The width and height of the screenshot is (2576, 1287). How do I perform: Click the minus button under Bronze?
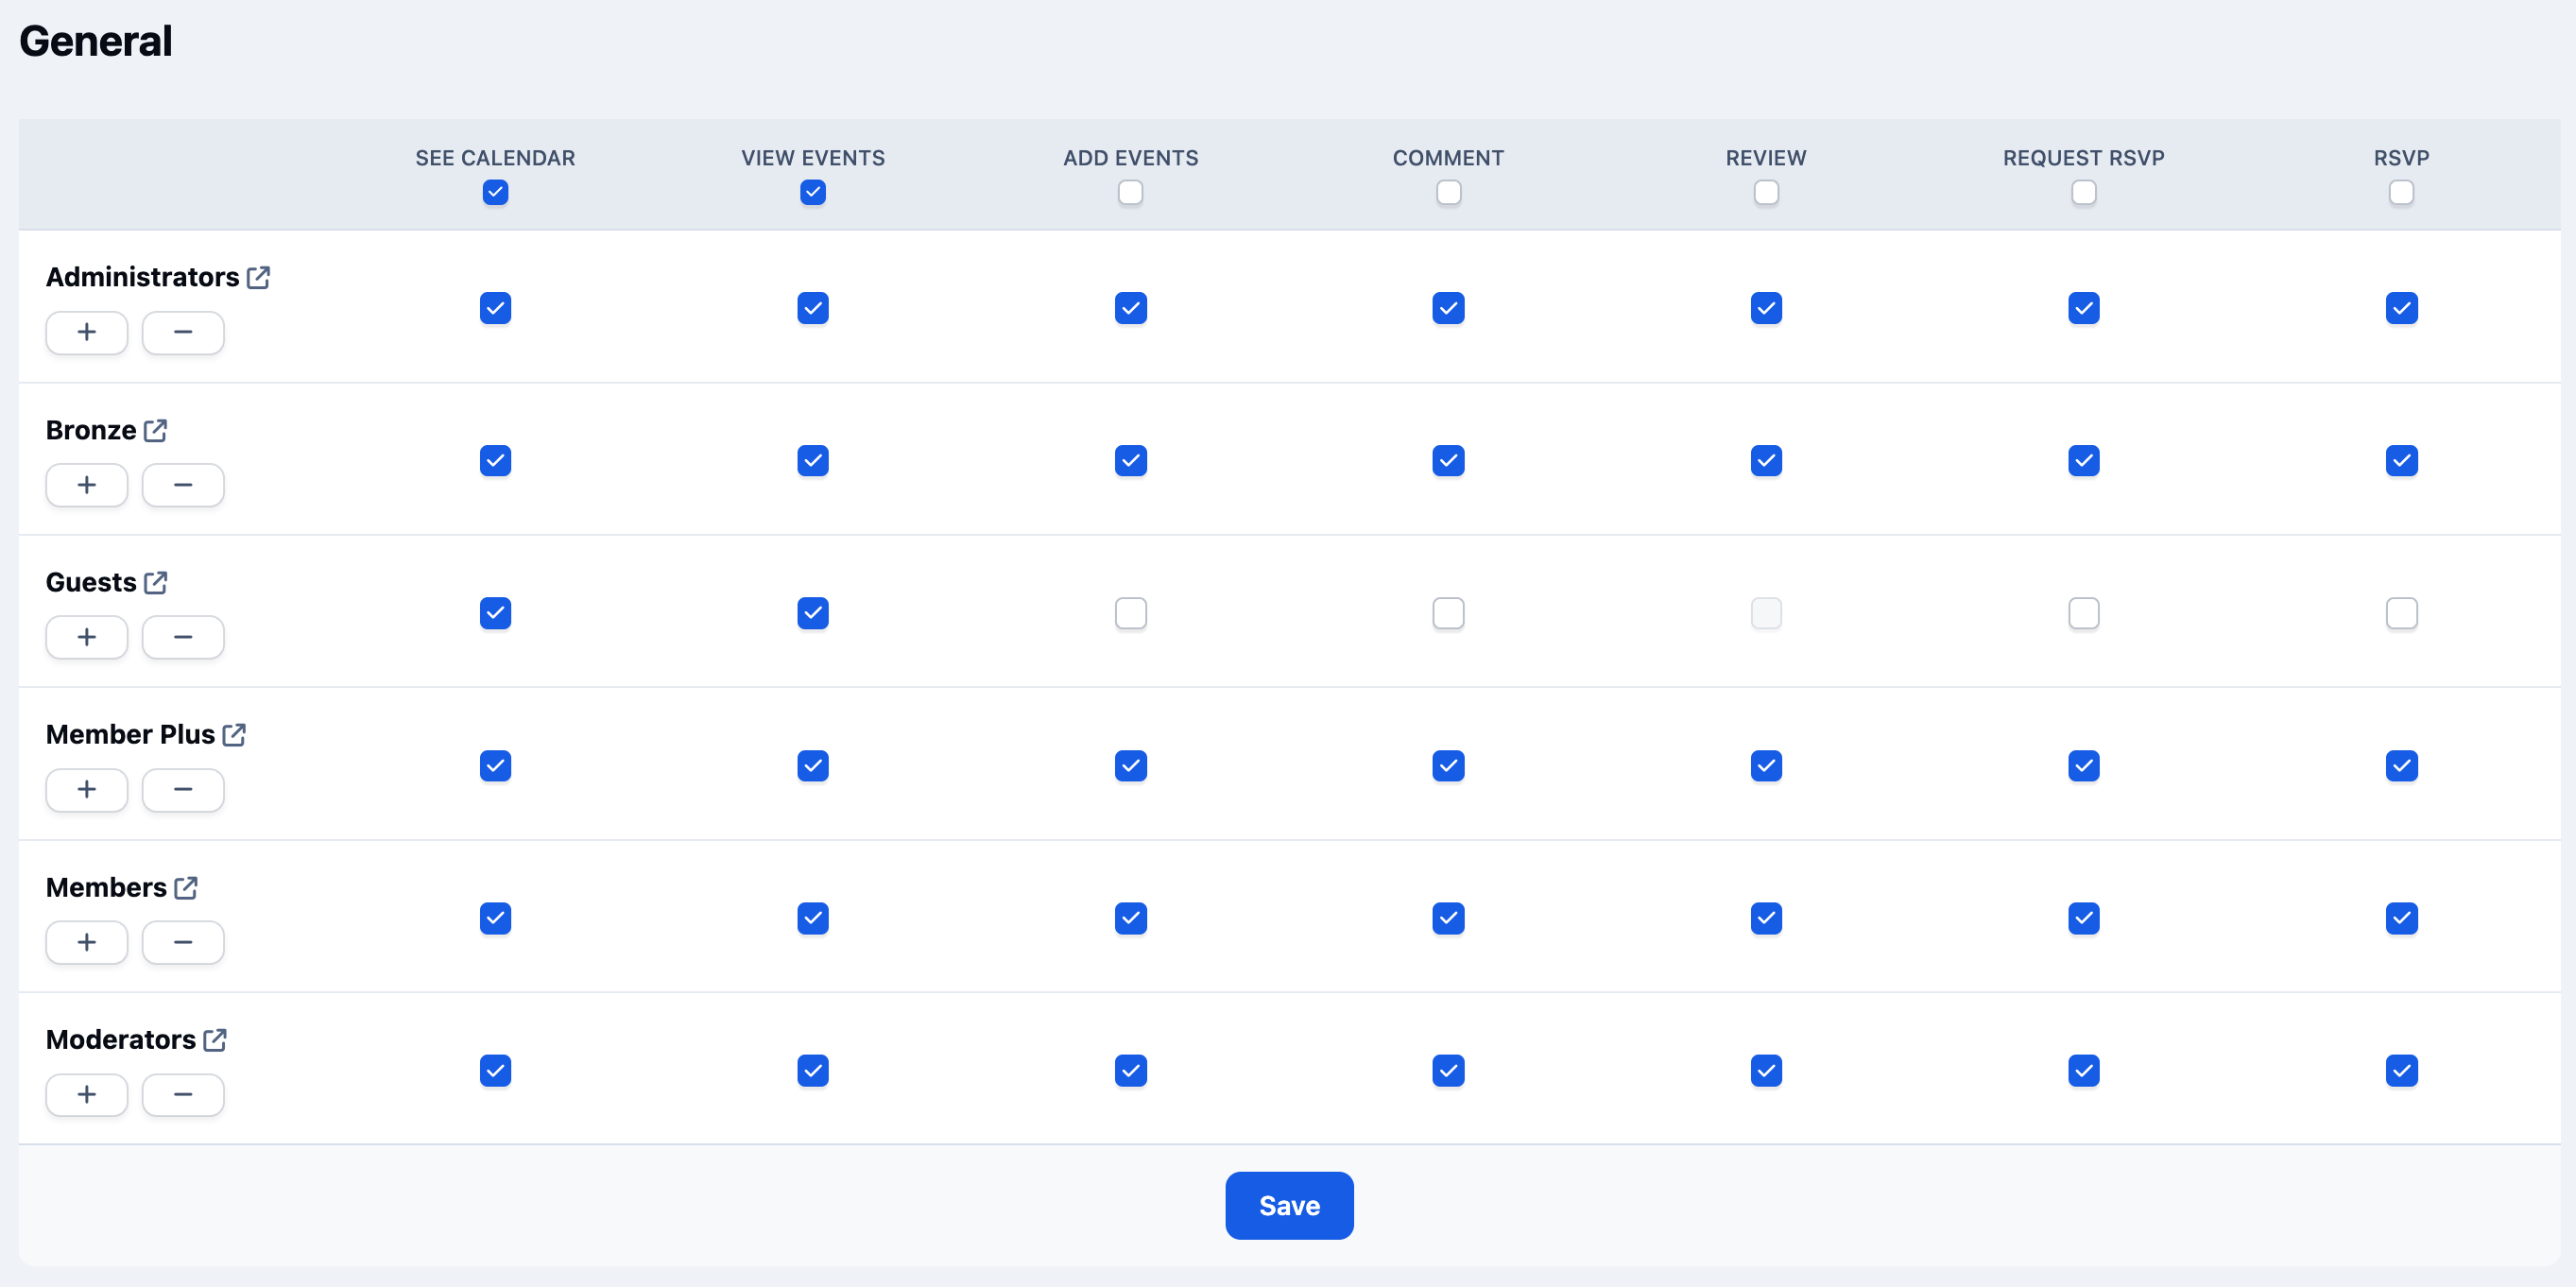coord(183,485)
